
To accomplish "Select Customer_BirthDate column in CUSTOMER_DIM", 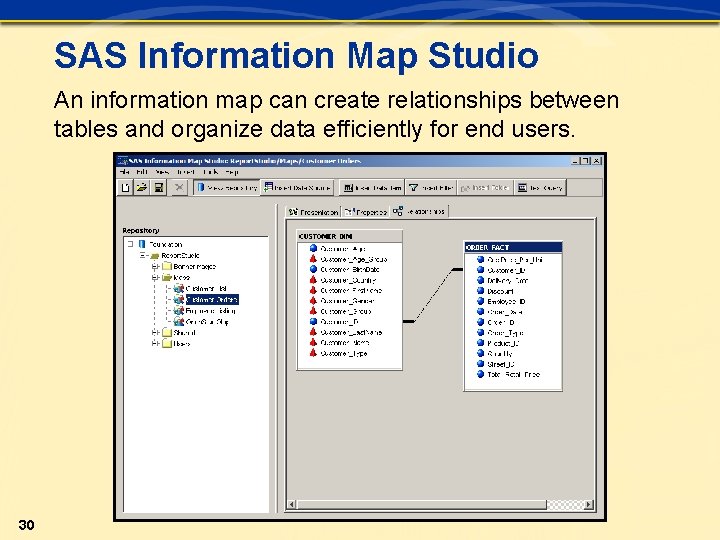I will click(x=344, y=270).
